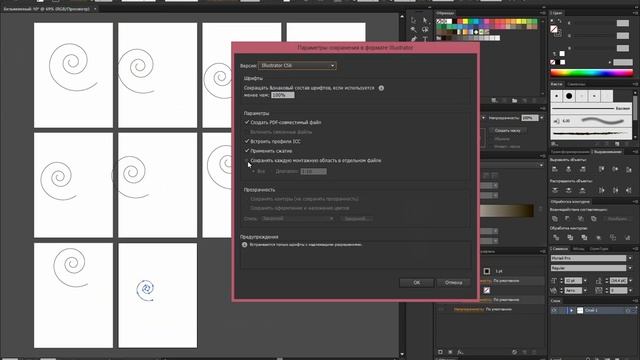Click horizontal align right icon
Viewport: 640px width, 360px height.
point(582,169)
